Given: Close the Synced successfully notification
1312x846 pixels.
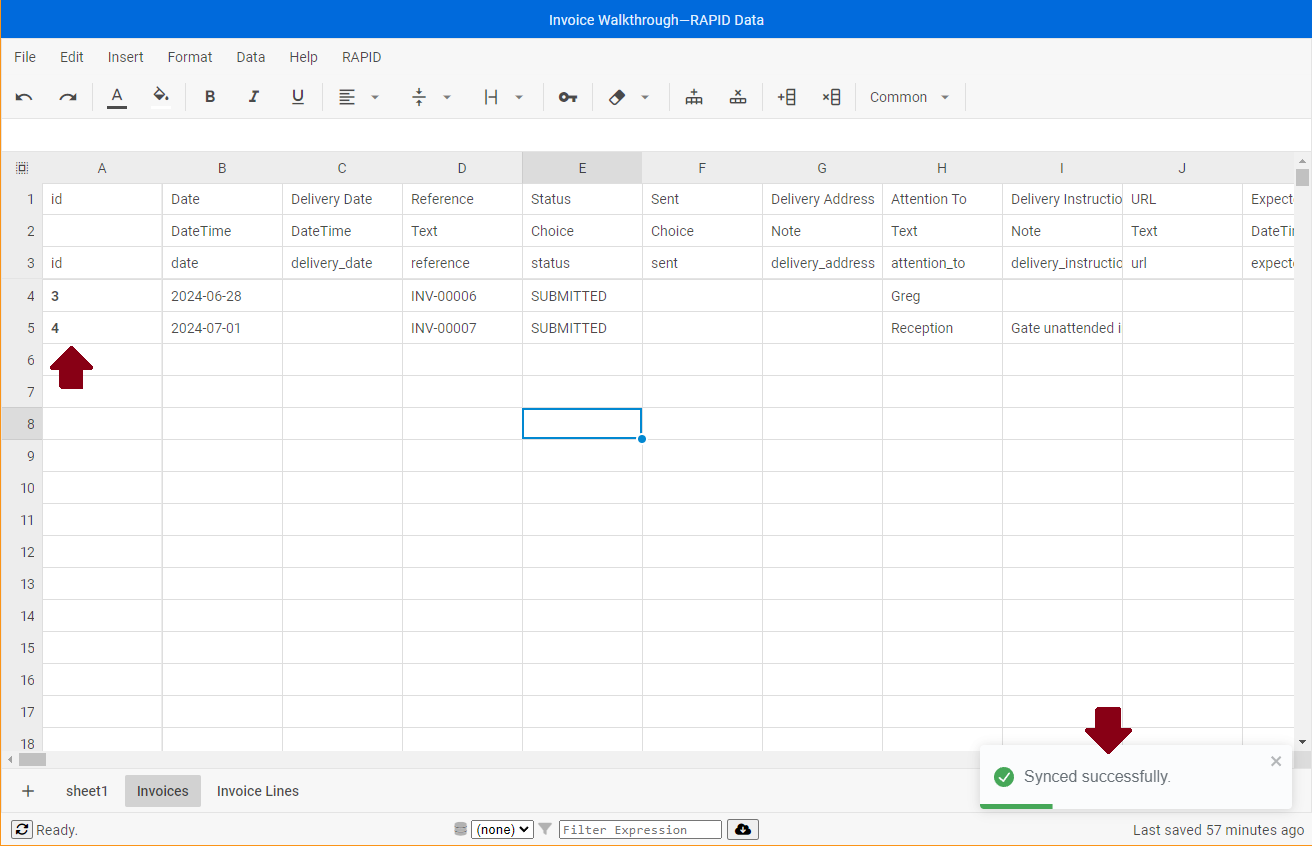Looking at the screenshot, I should [x=1276, y=761].
